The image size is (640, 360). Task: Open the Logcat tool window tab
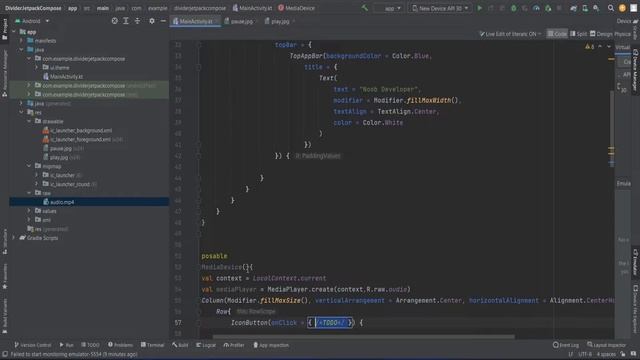[x=206, y=345]
